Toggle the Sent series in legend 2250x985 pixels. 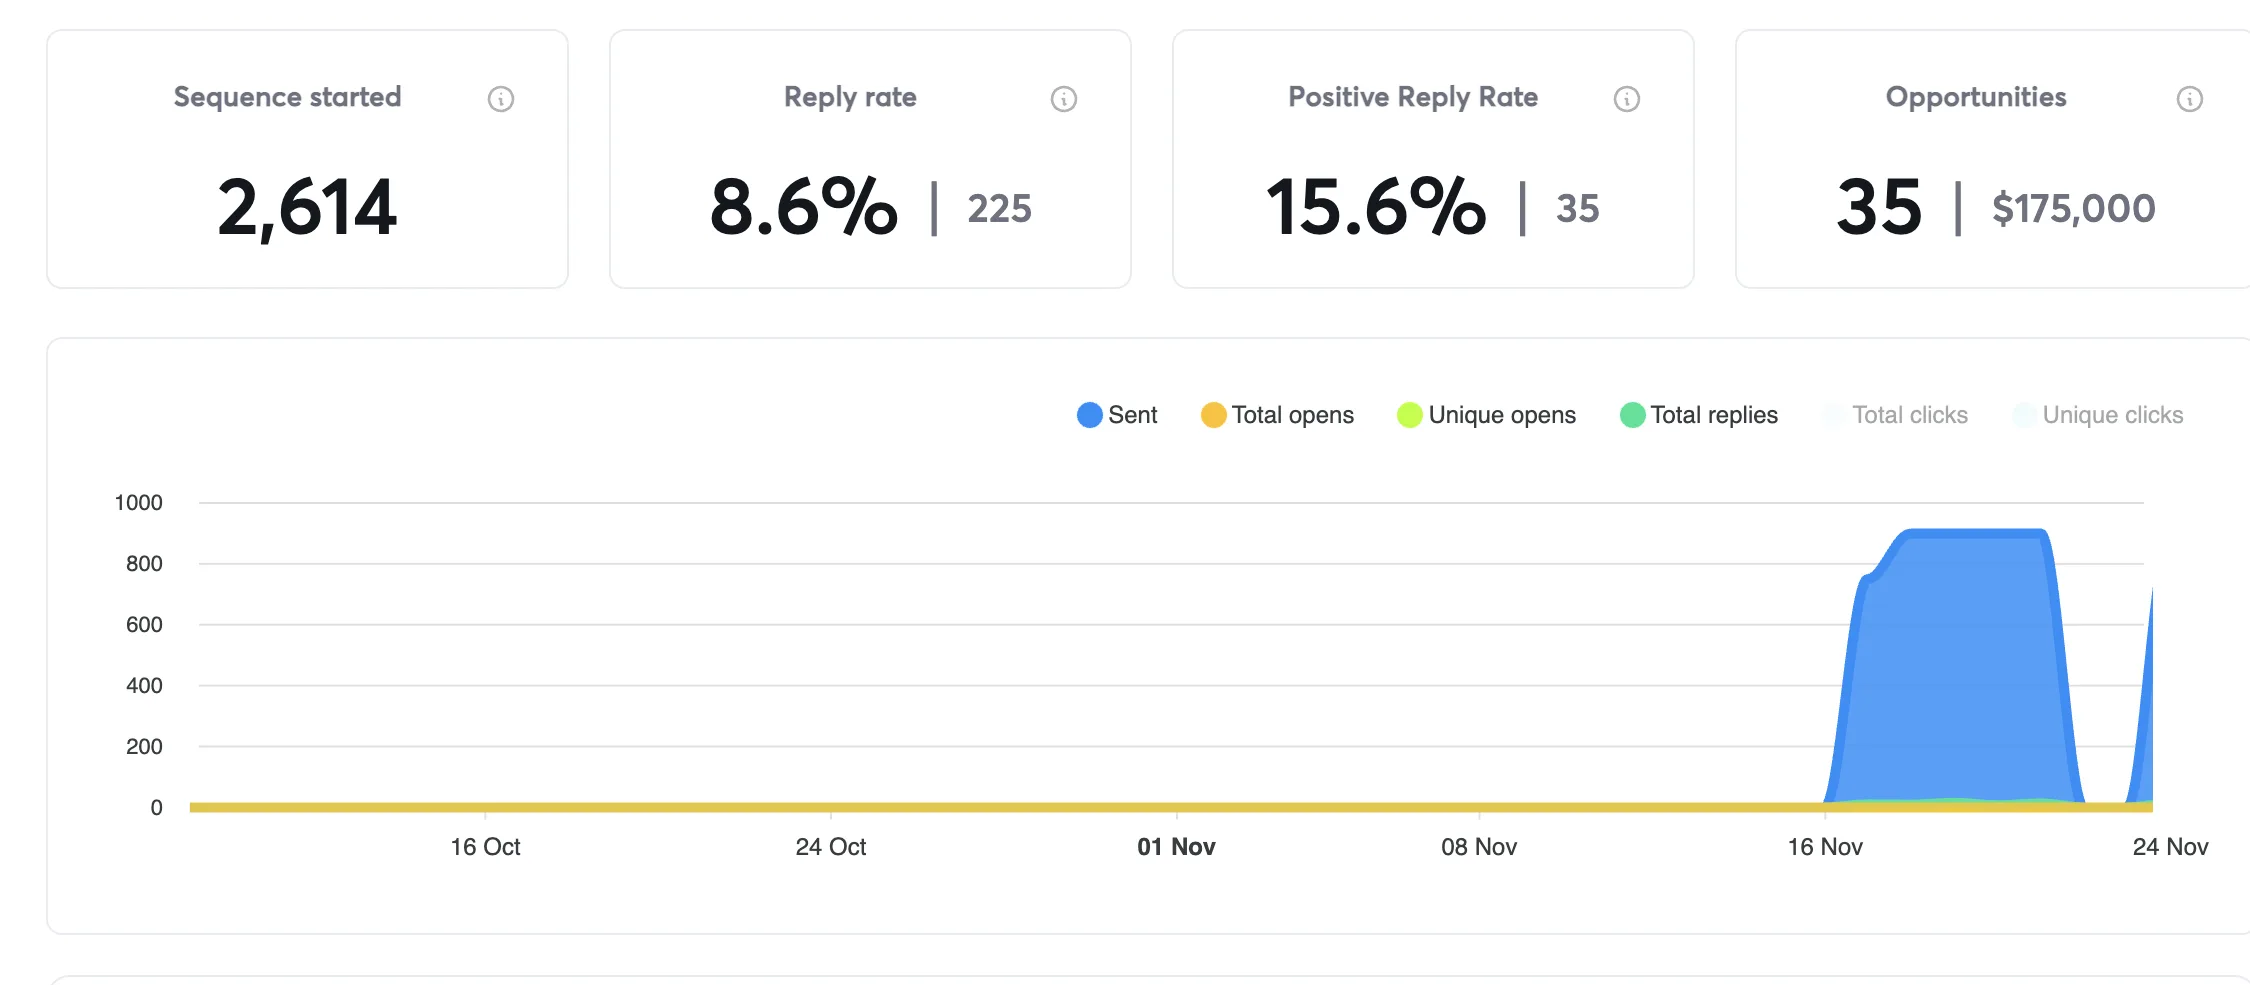[1117, 415]
